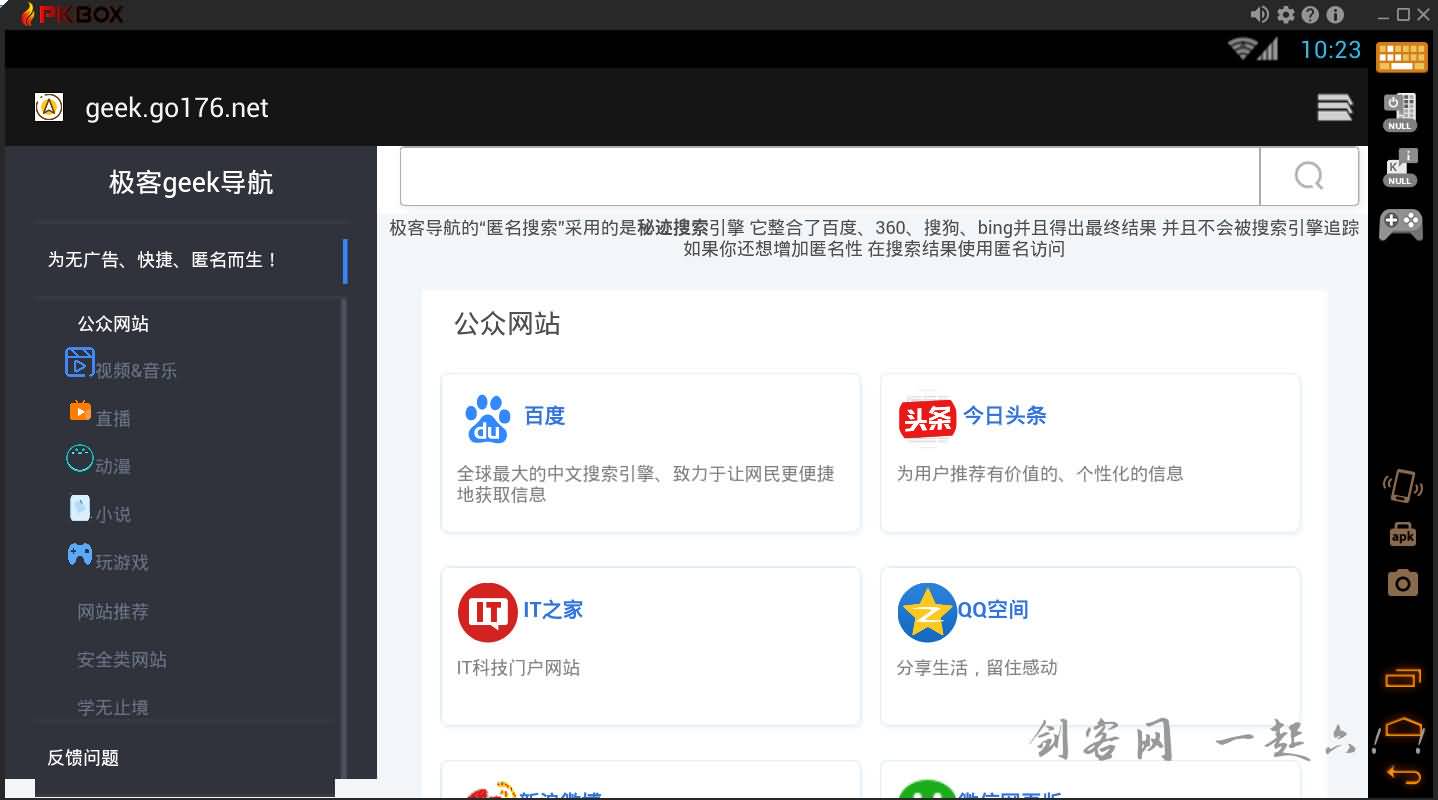Select 动漫 in the sidebar

pos(113,467)
